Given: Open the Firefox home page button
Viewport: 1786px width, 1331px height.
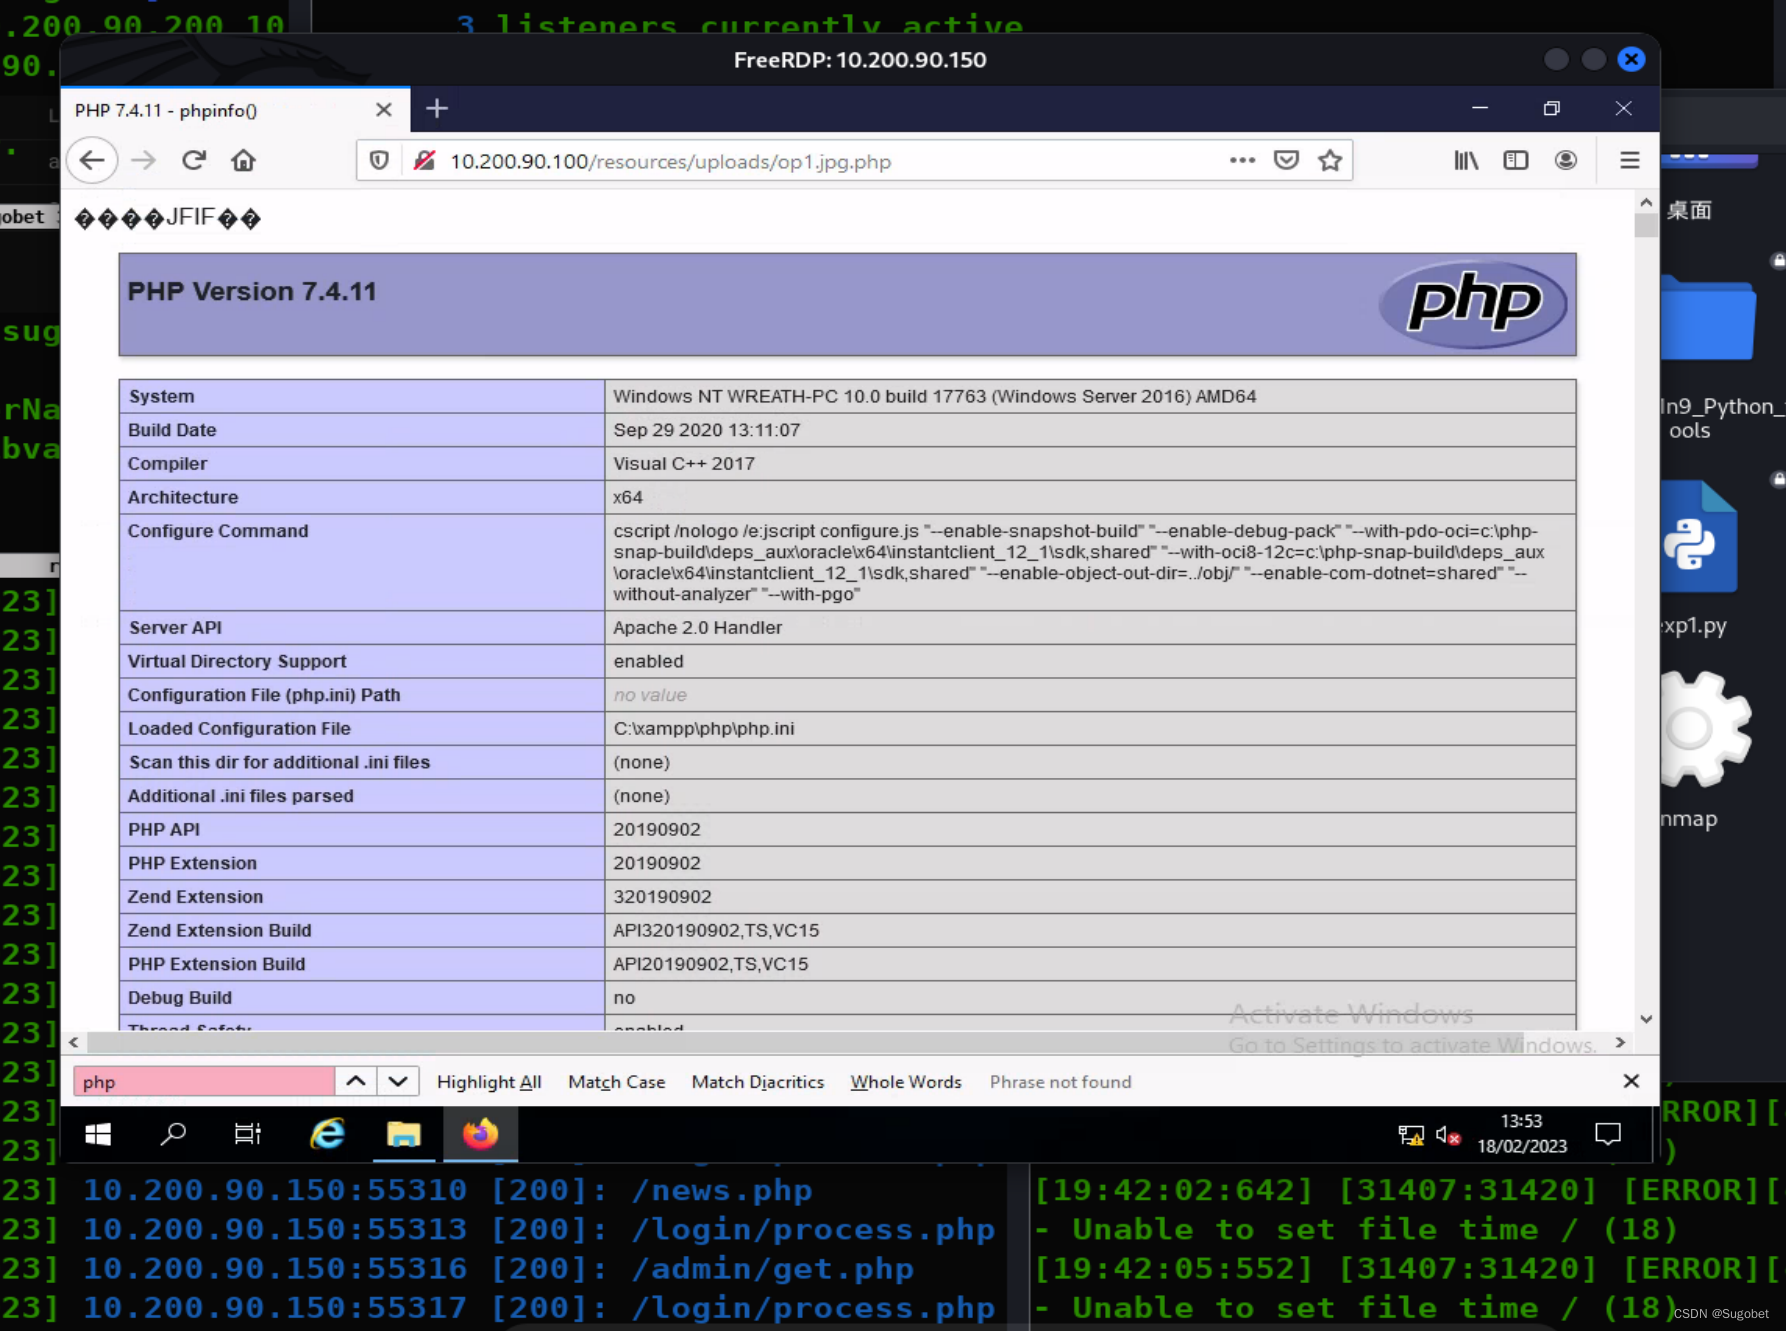Looking at the screenshot, I should (243, 160).
